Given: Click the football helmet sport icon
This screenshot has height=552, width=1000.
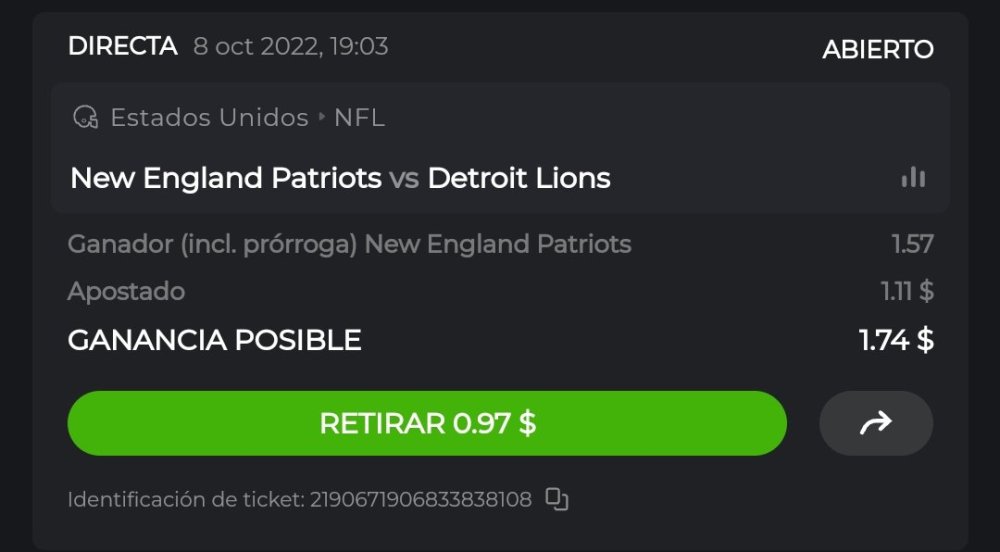Looking at the screenshot, I should pyautogui.click(x=85, y=118).
